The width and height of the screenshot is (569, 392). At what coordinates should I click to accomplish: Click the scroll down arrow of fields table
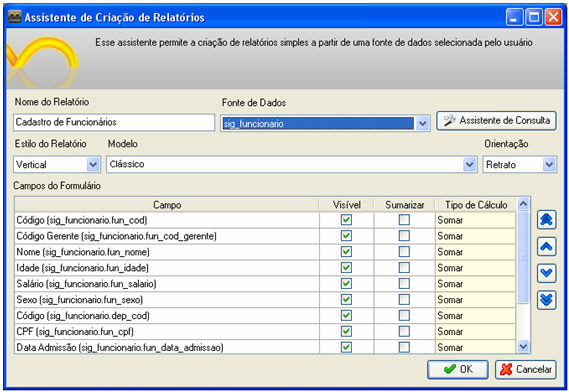coord(523,347)
